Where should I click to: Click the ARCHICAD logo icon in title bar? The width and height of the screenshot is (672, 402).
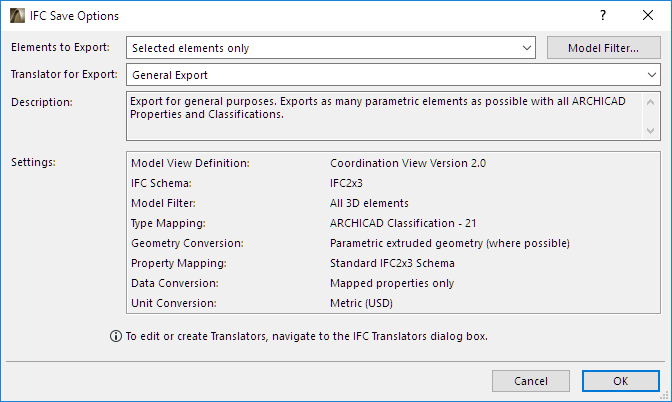tap(15, 16)
